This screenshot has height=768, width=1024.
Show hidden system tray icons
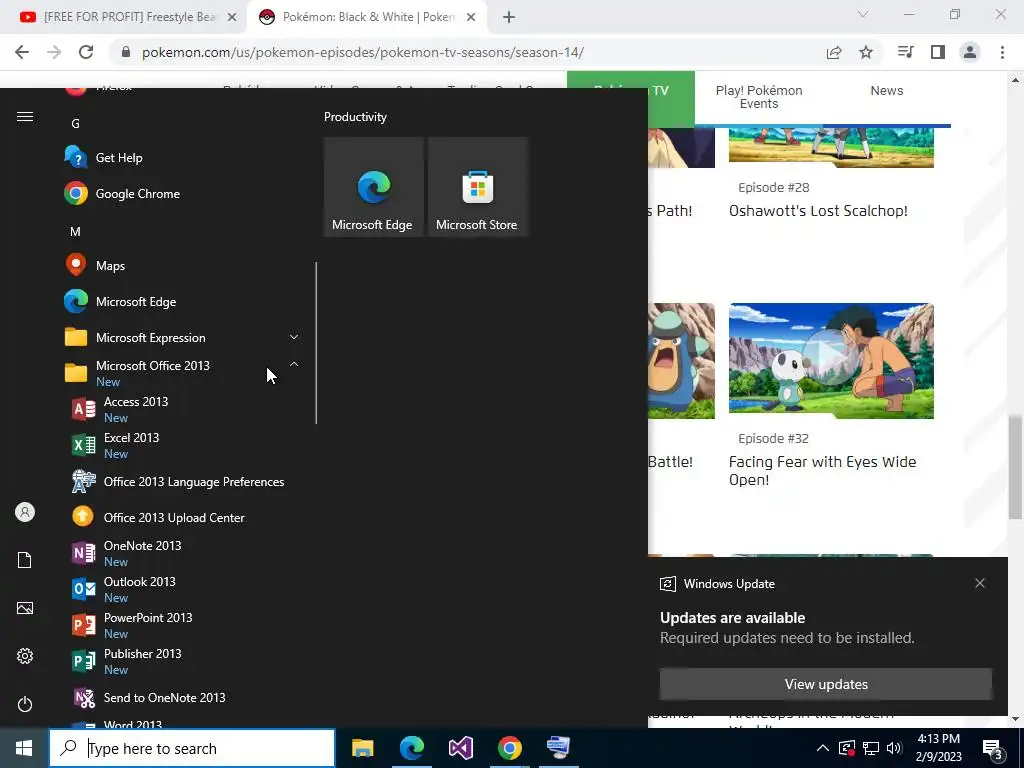pos(823,748)
